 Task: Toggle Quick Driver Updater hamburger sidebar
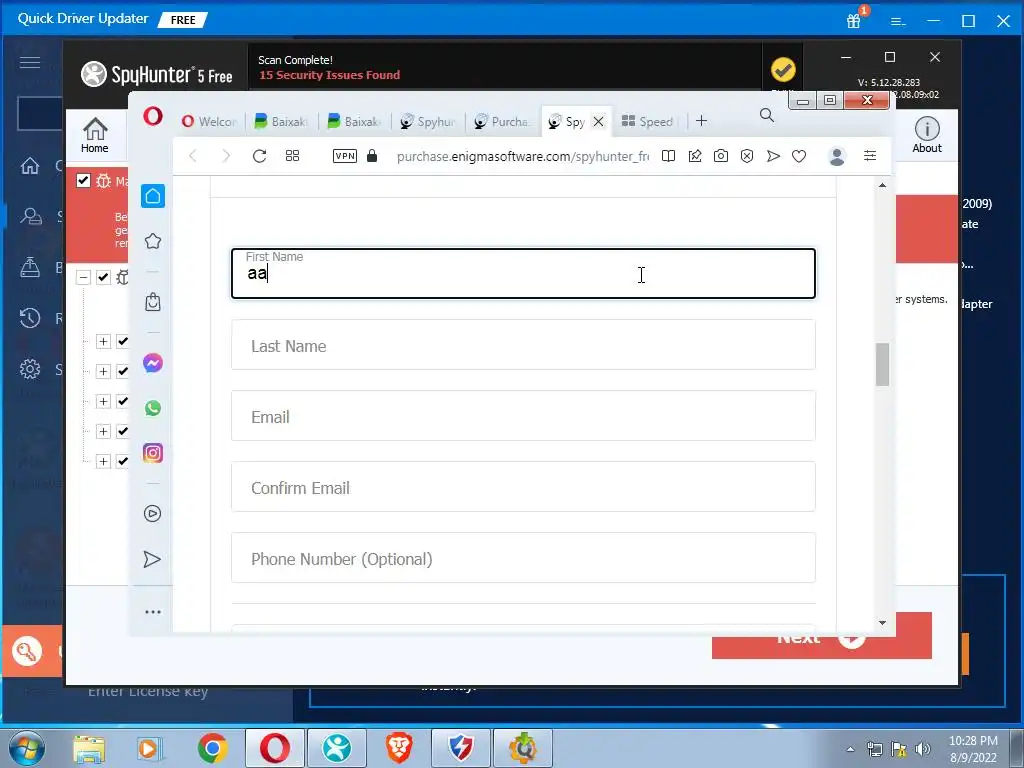(x=29, y=62)
